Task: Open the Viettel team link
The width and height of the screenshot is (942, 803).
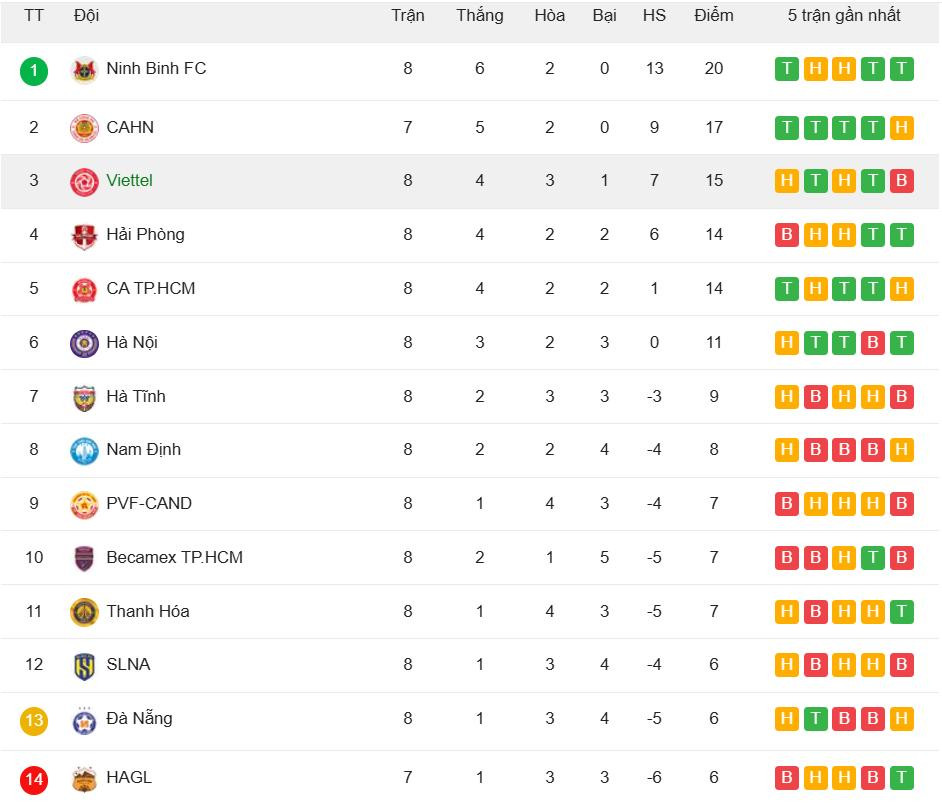Action: click(x=129, y=181)
